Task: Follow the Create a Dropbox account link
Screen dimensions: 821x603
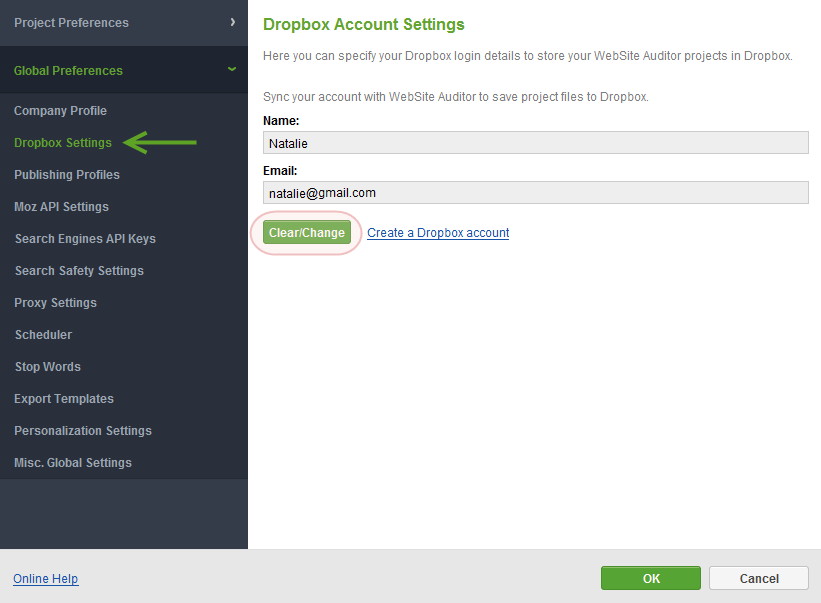Action: (x=438, y=233)
